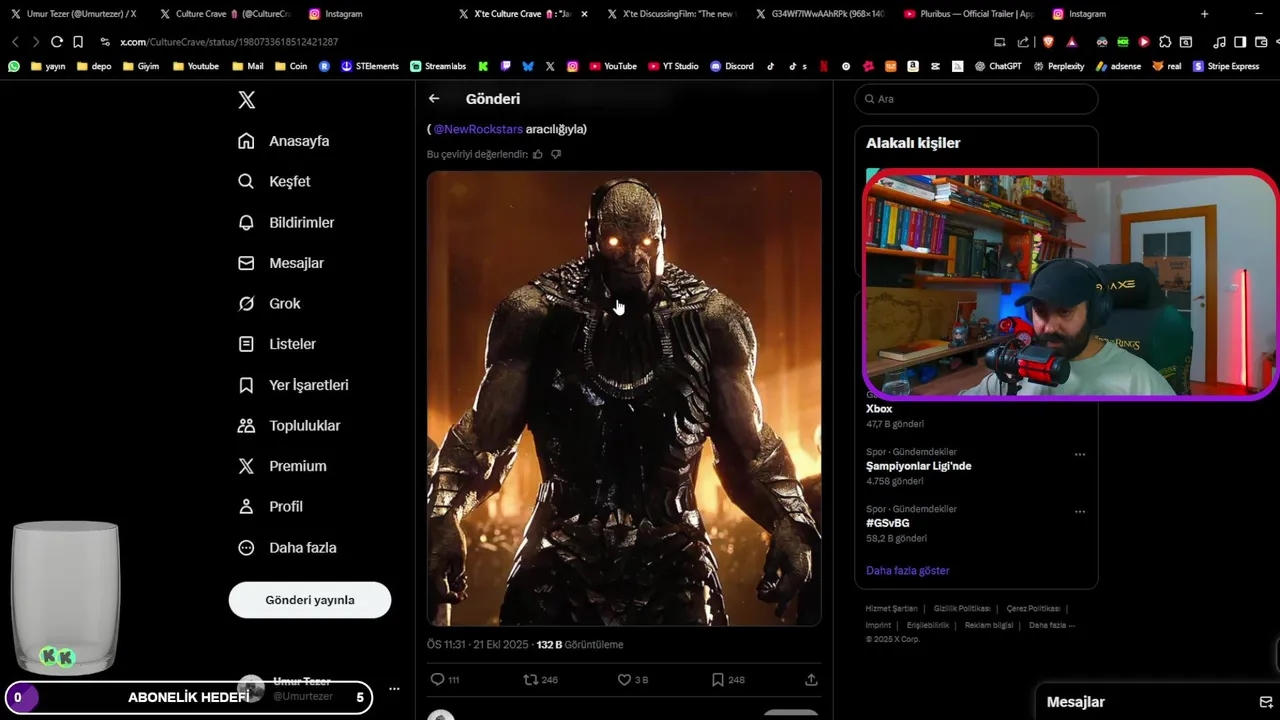Image resolution: width=1280 pixels, height=720 pixels.
Task: Open the Xbox trending topic
Action: (879, 409)
